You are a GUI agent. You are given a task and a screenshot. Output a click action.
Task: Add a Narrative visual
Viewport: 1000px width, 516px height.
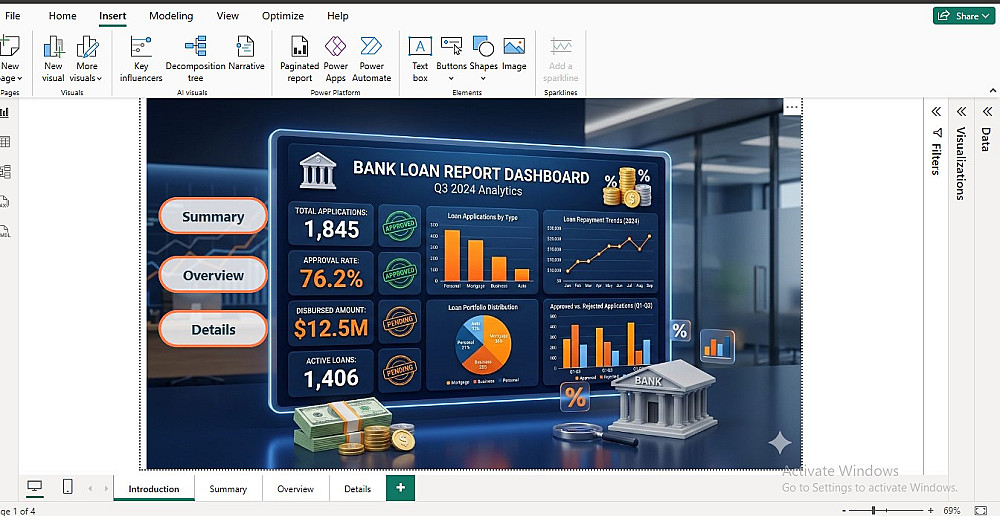coord(246,54)
